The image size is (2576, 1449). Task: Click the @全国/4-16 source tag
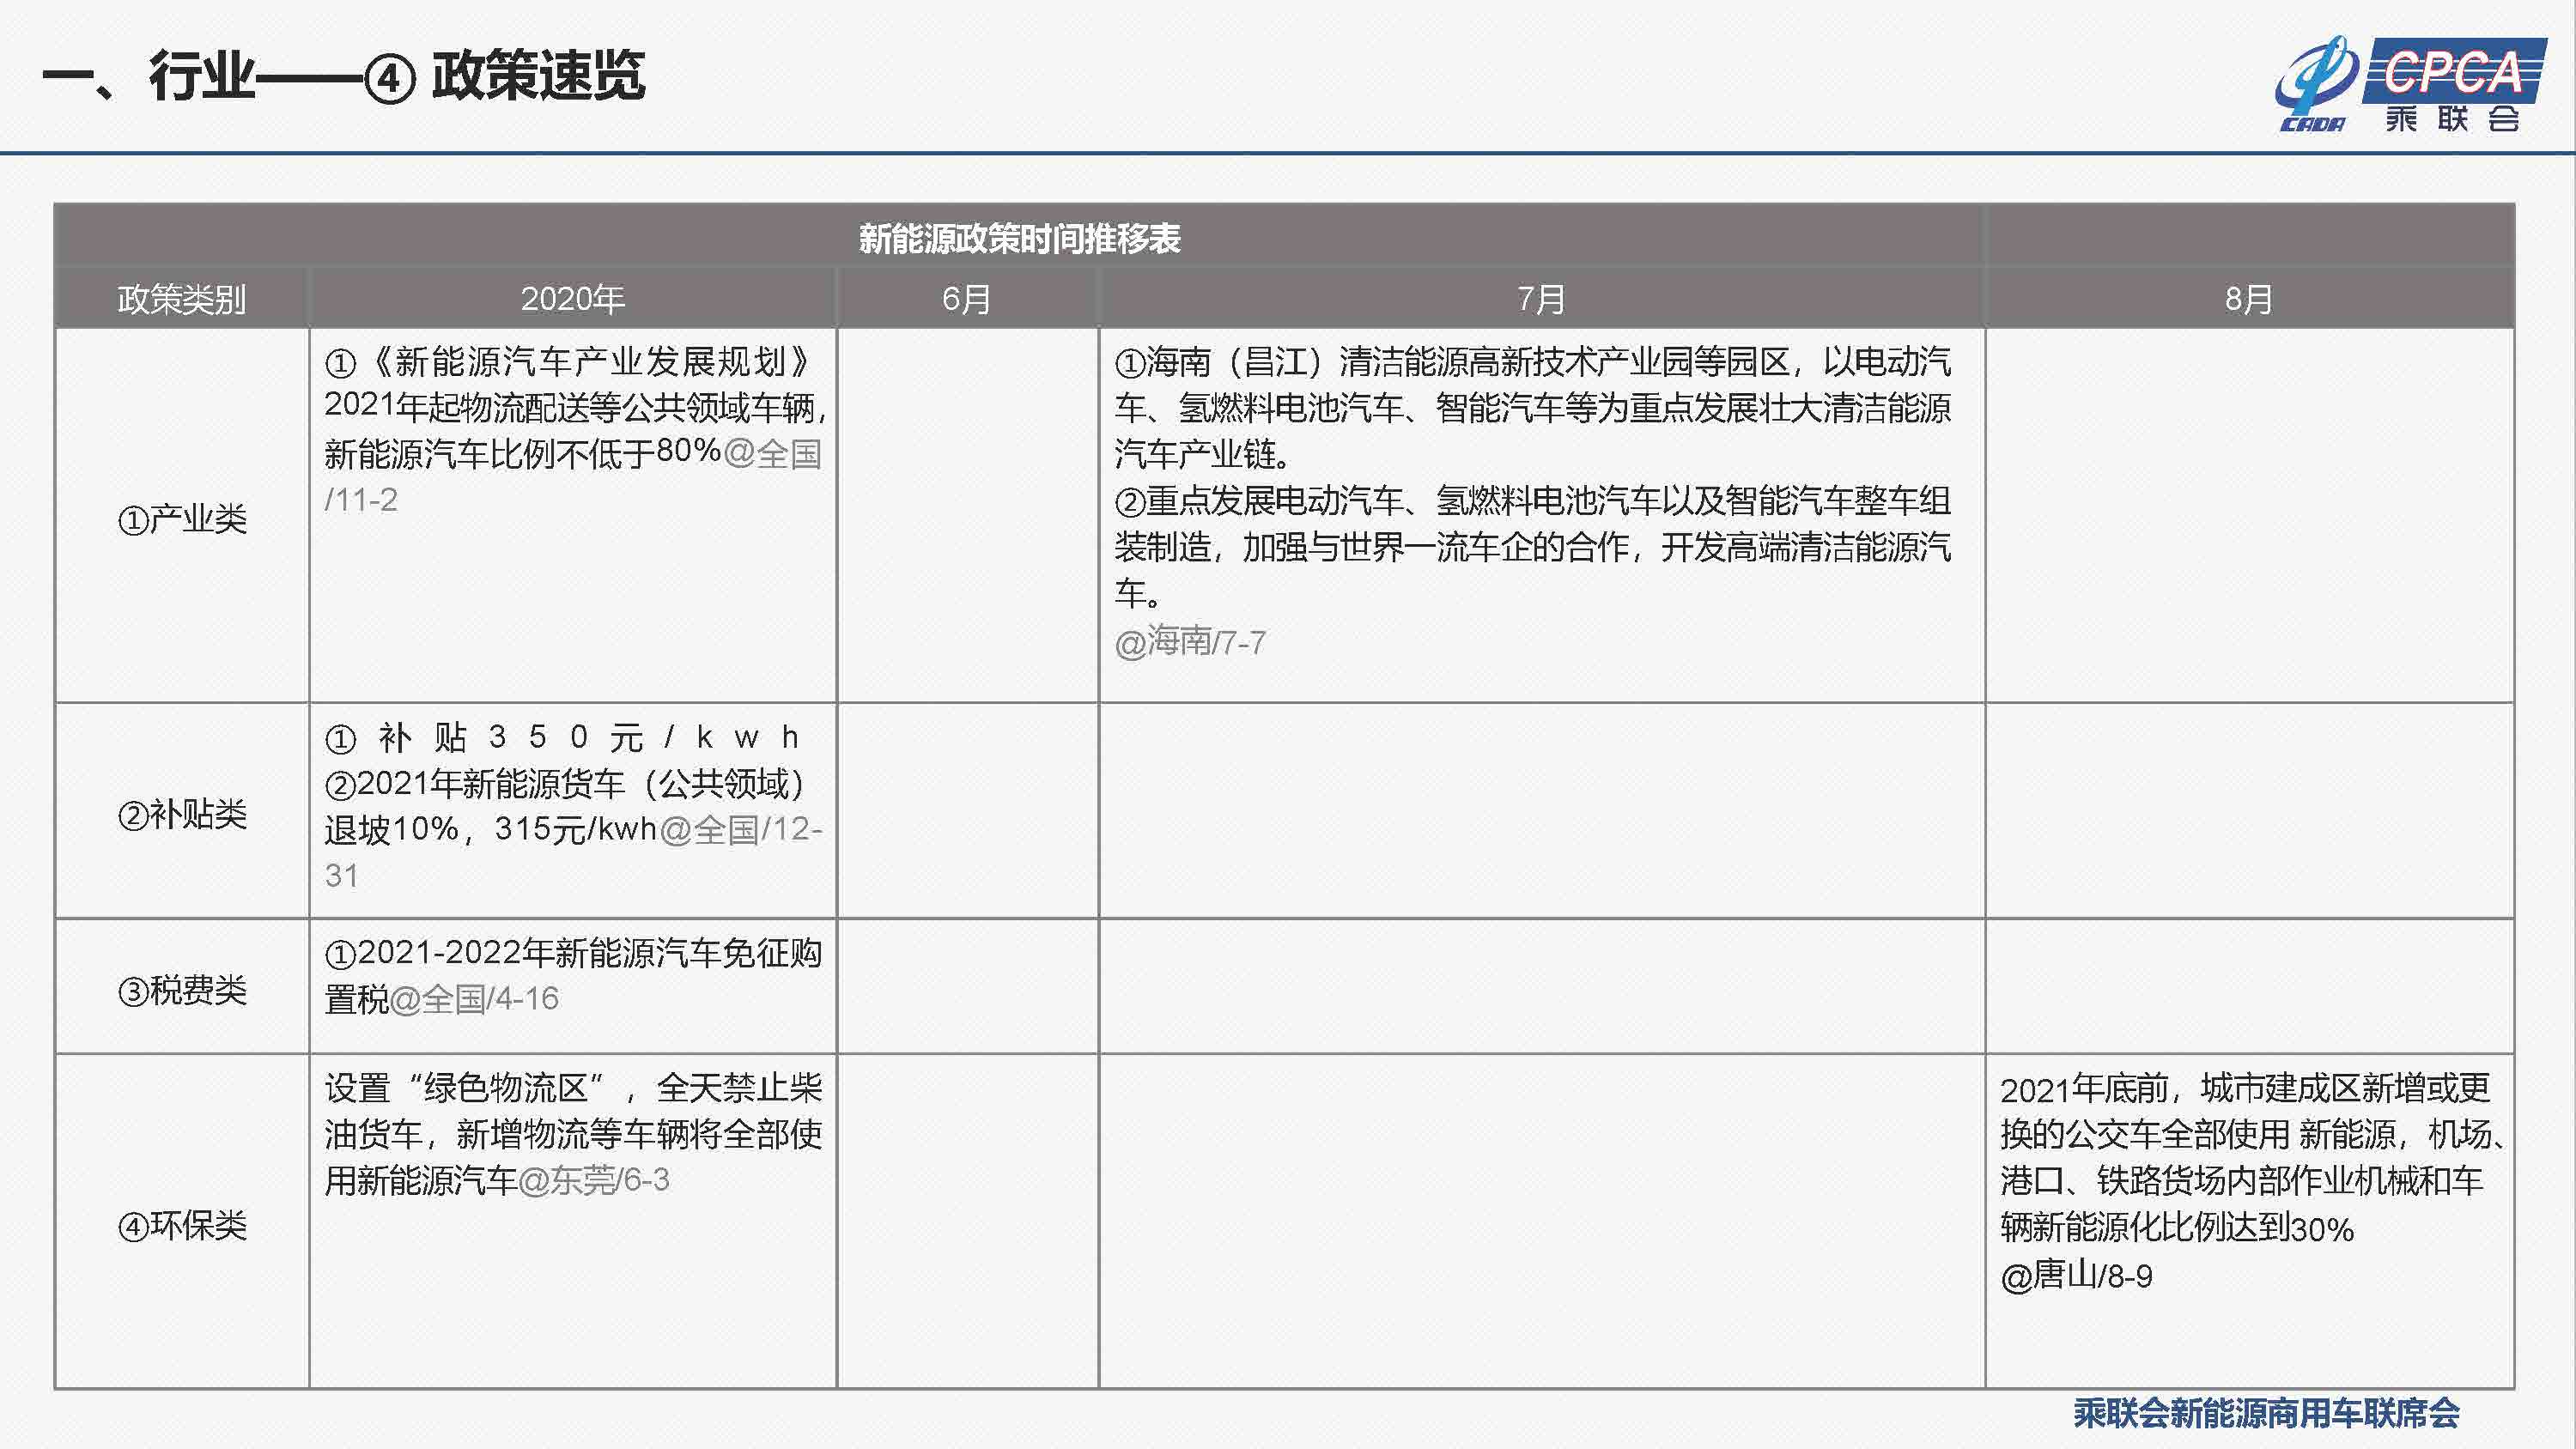pos(474,999)
